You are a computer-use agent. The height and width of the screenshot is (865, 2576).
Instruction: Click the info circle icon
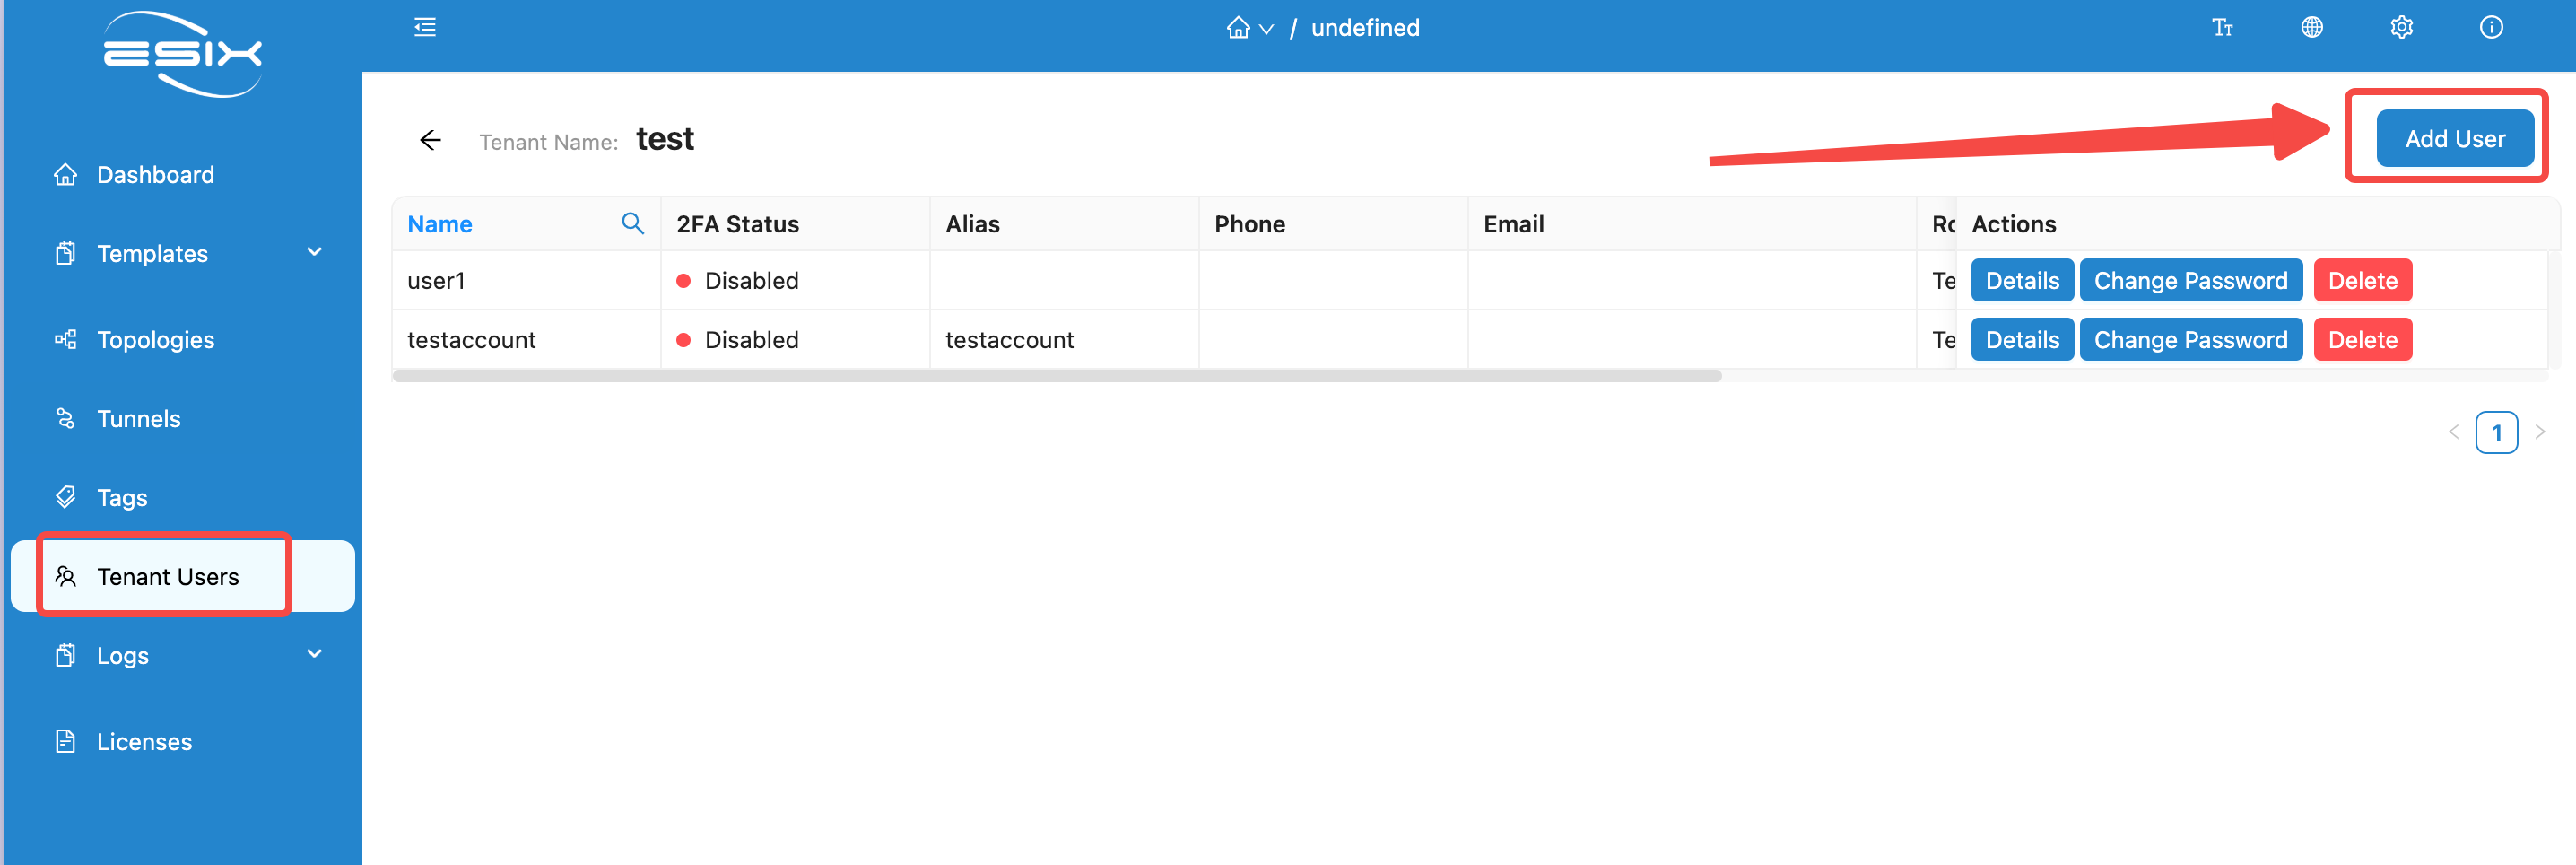[x=2490, y=28]
